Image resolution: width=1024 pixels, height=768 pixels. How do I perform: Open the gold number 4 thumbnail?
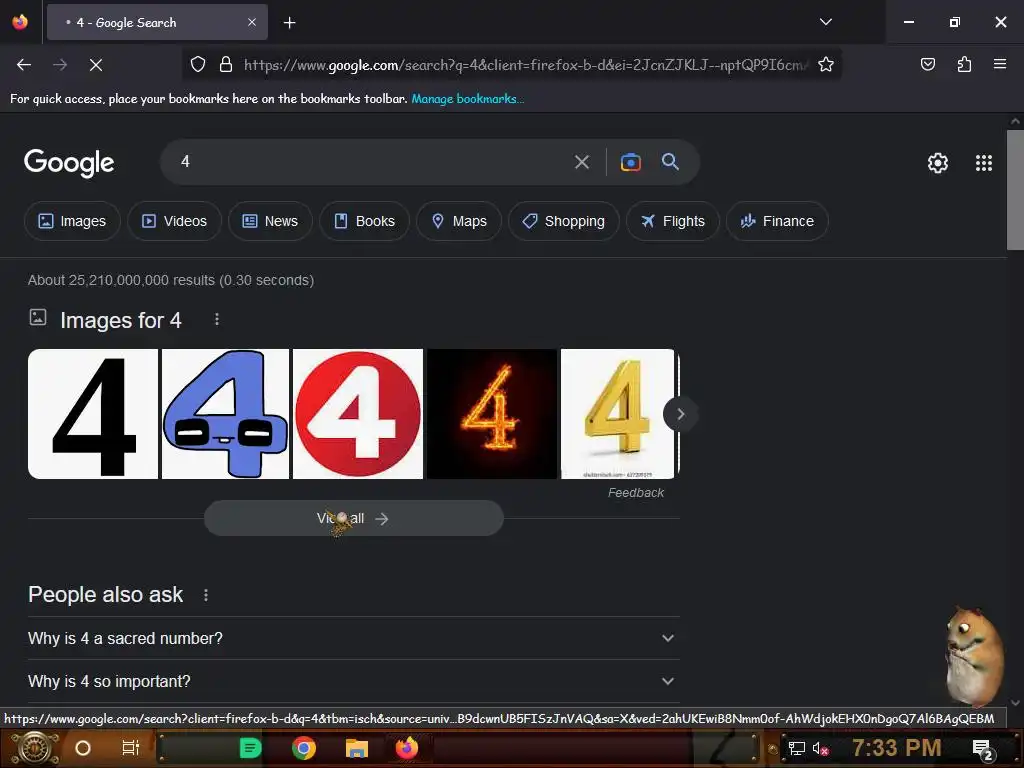point(617,414)
